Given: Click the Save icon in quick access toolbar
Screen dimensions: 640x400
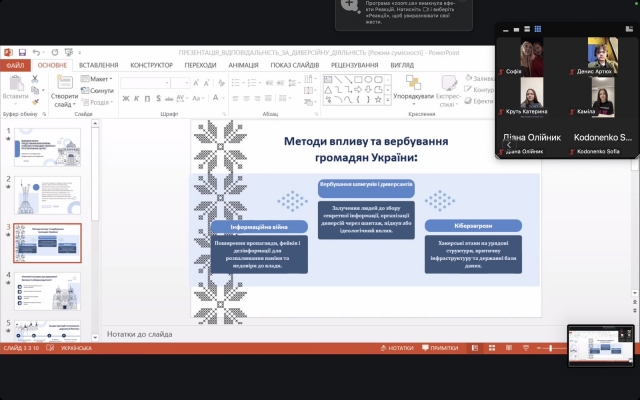Looking at the screenshot, I should click(23, 52).
